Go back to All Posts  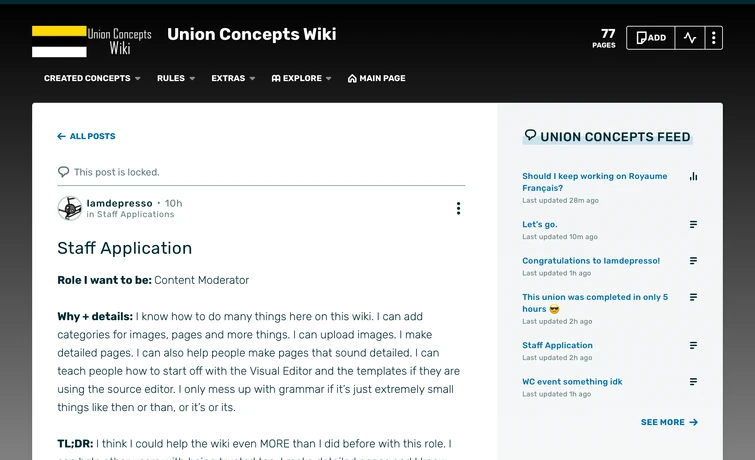click(x=86, y=136)
